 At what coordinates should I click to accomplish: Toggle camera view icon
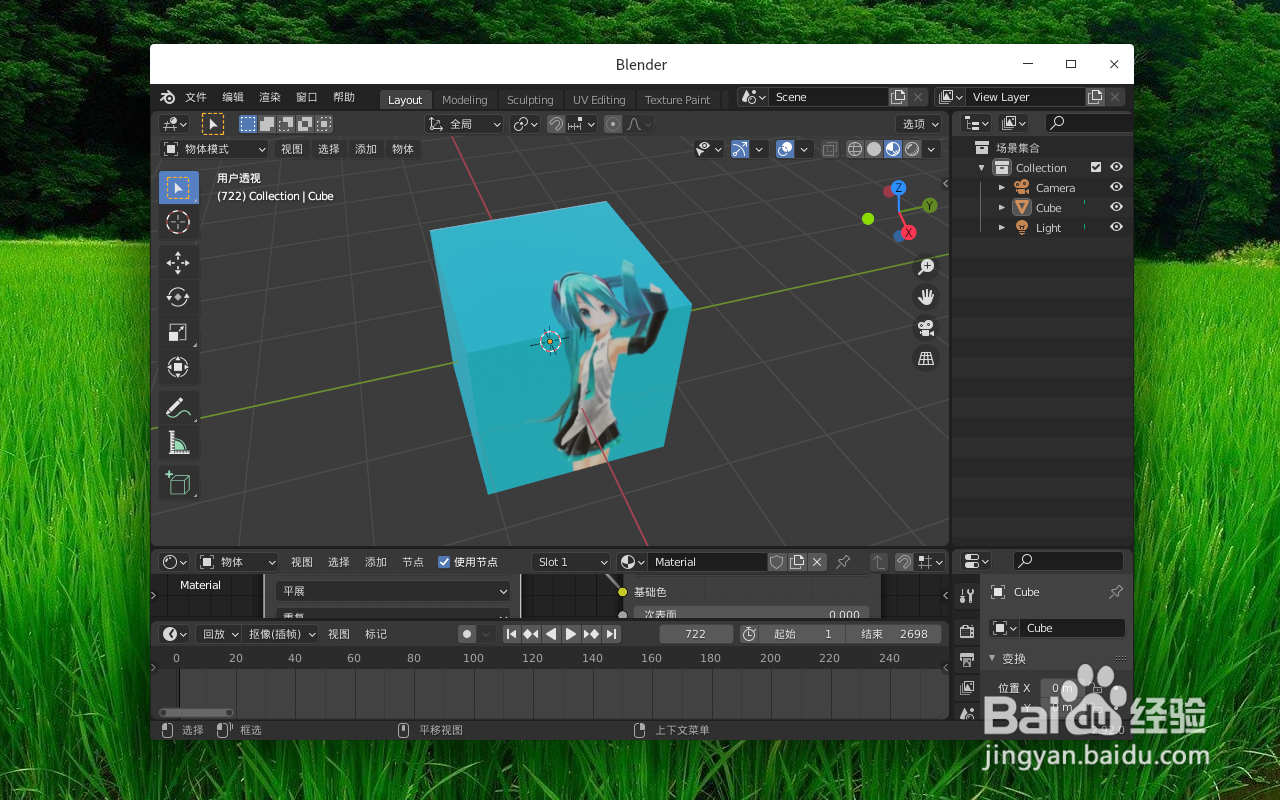click(926, 328)
